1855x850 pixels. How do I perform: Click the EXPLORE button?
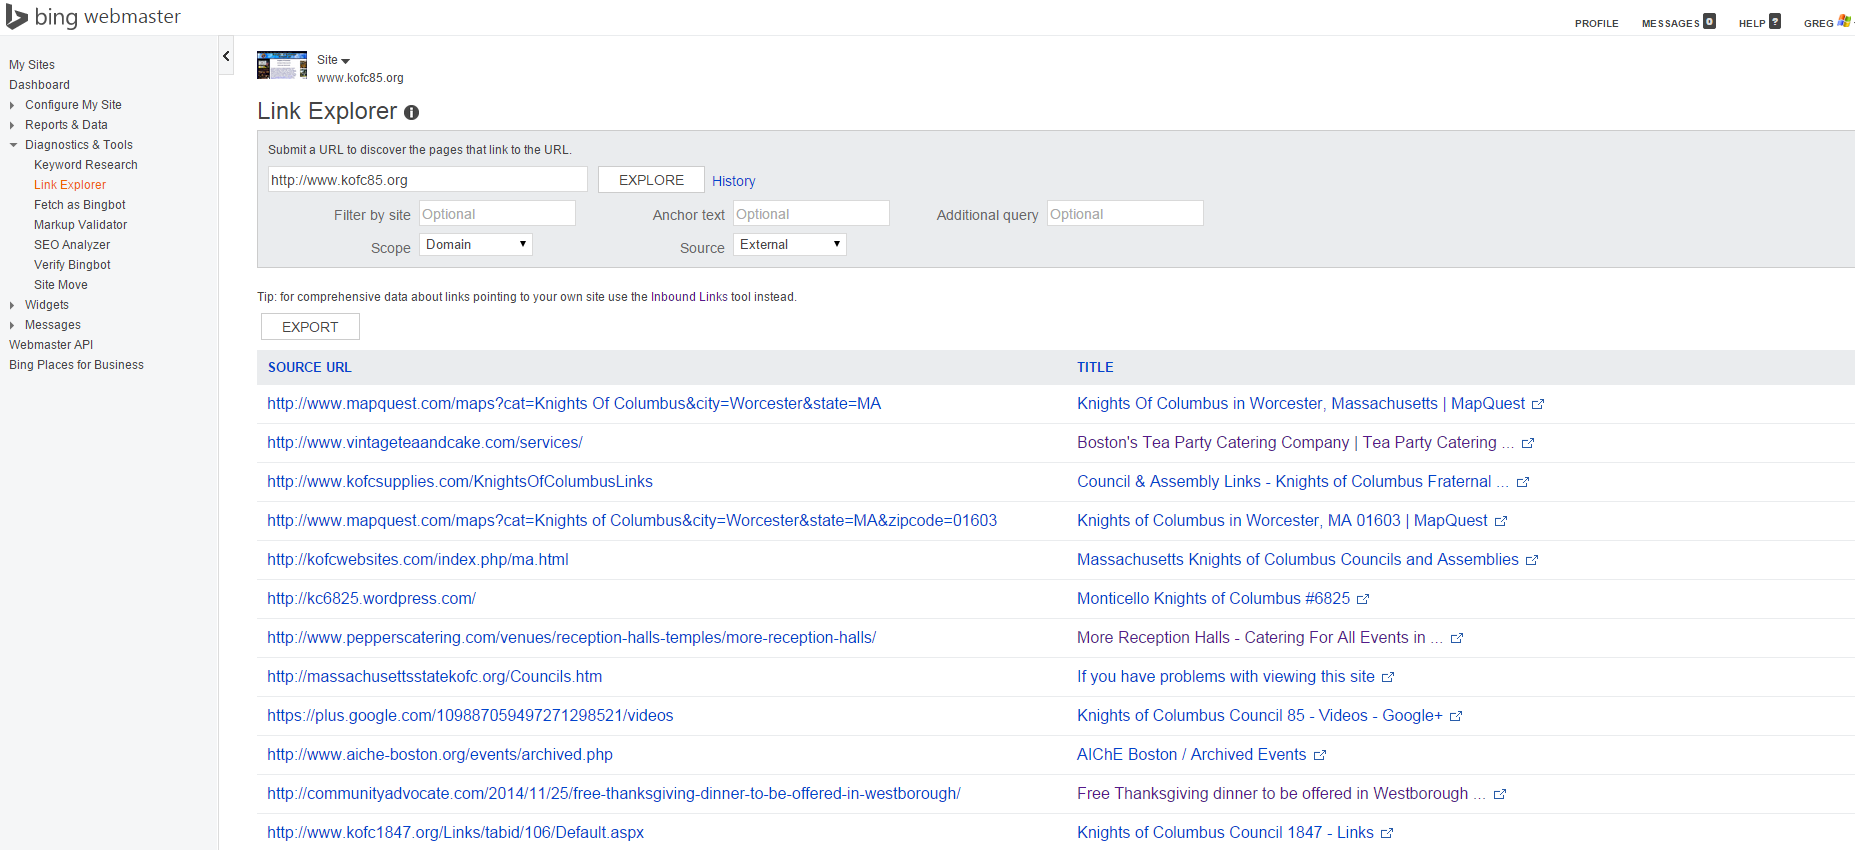[x=651, y=180]
